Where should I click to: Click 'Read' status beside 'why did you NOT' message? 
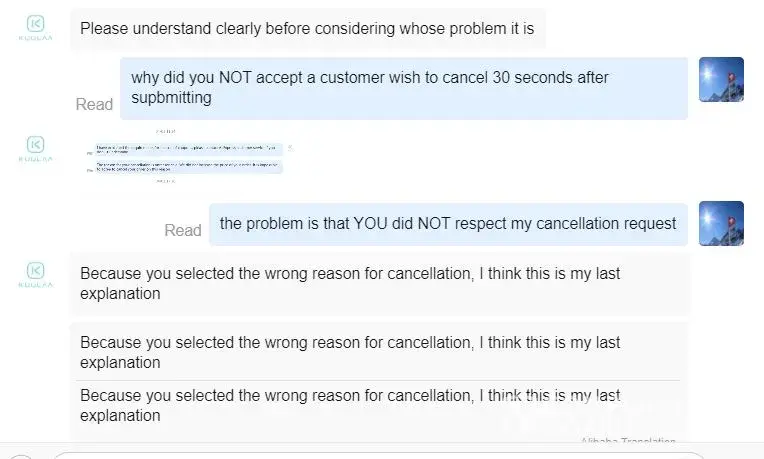pos(94,104)
